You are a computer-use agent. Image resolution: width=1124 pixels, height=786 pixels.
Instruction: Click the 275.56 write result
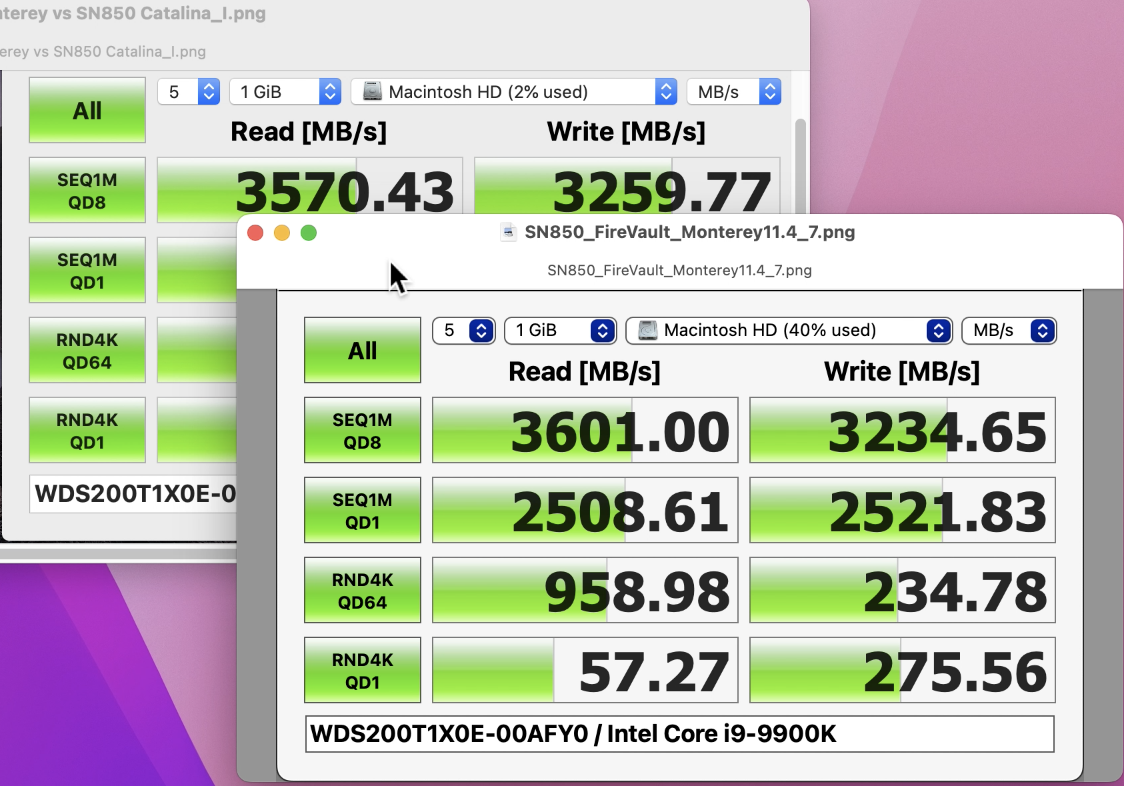click(902, 670)
